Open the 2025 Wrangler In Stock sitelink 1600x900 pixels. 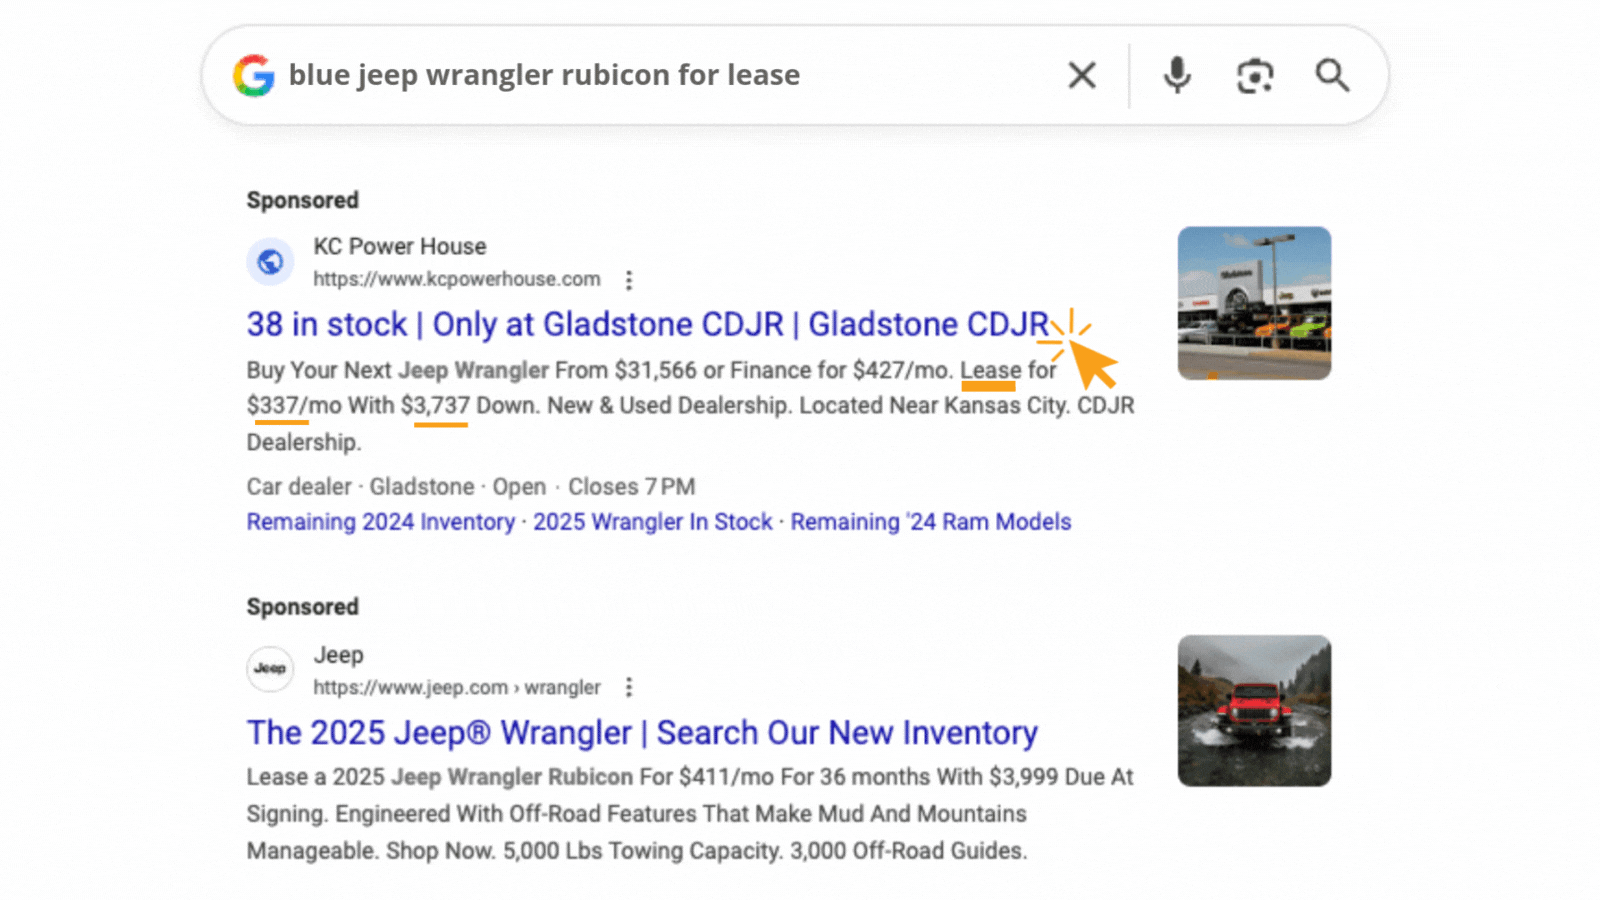(x=650, y=521)
